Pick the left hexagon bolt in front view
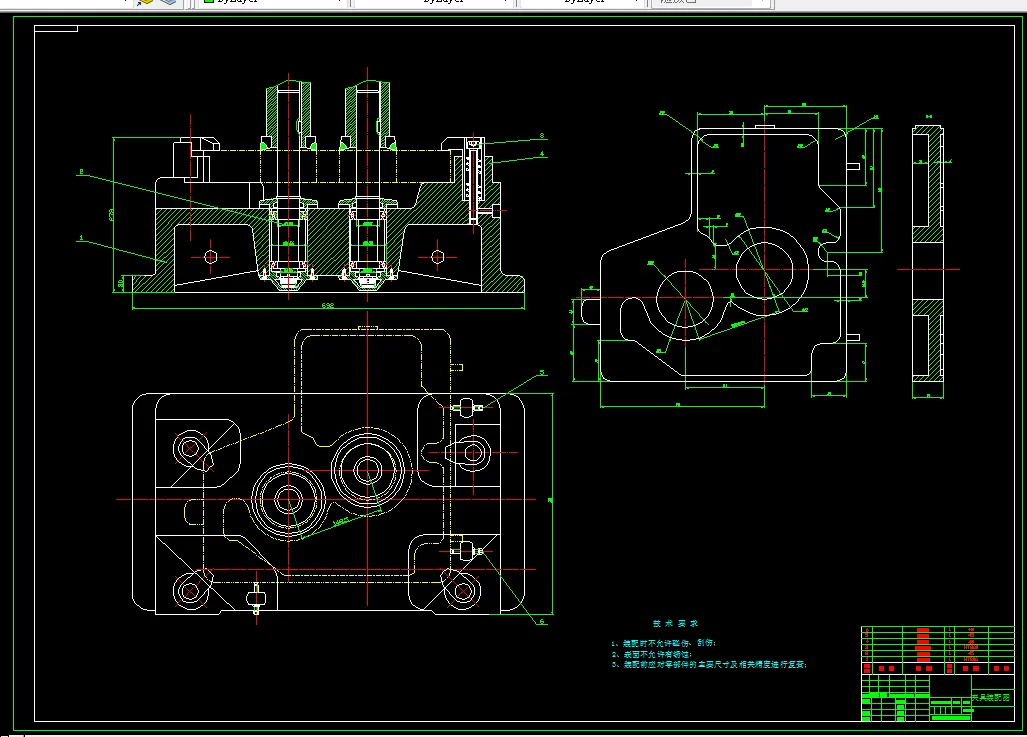Viewport: 1027px width, 737px height. (211, 257)
